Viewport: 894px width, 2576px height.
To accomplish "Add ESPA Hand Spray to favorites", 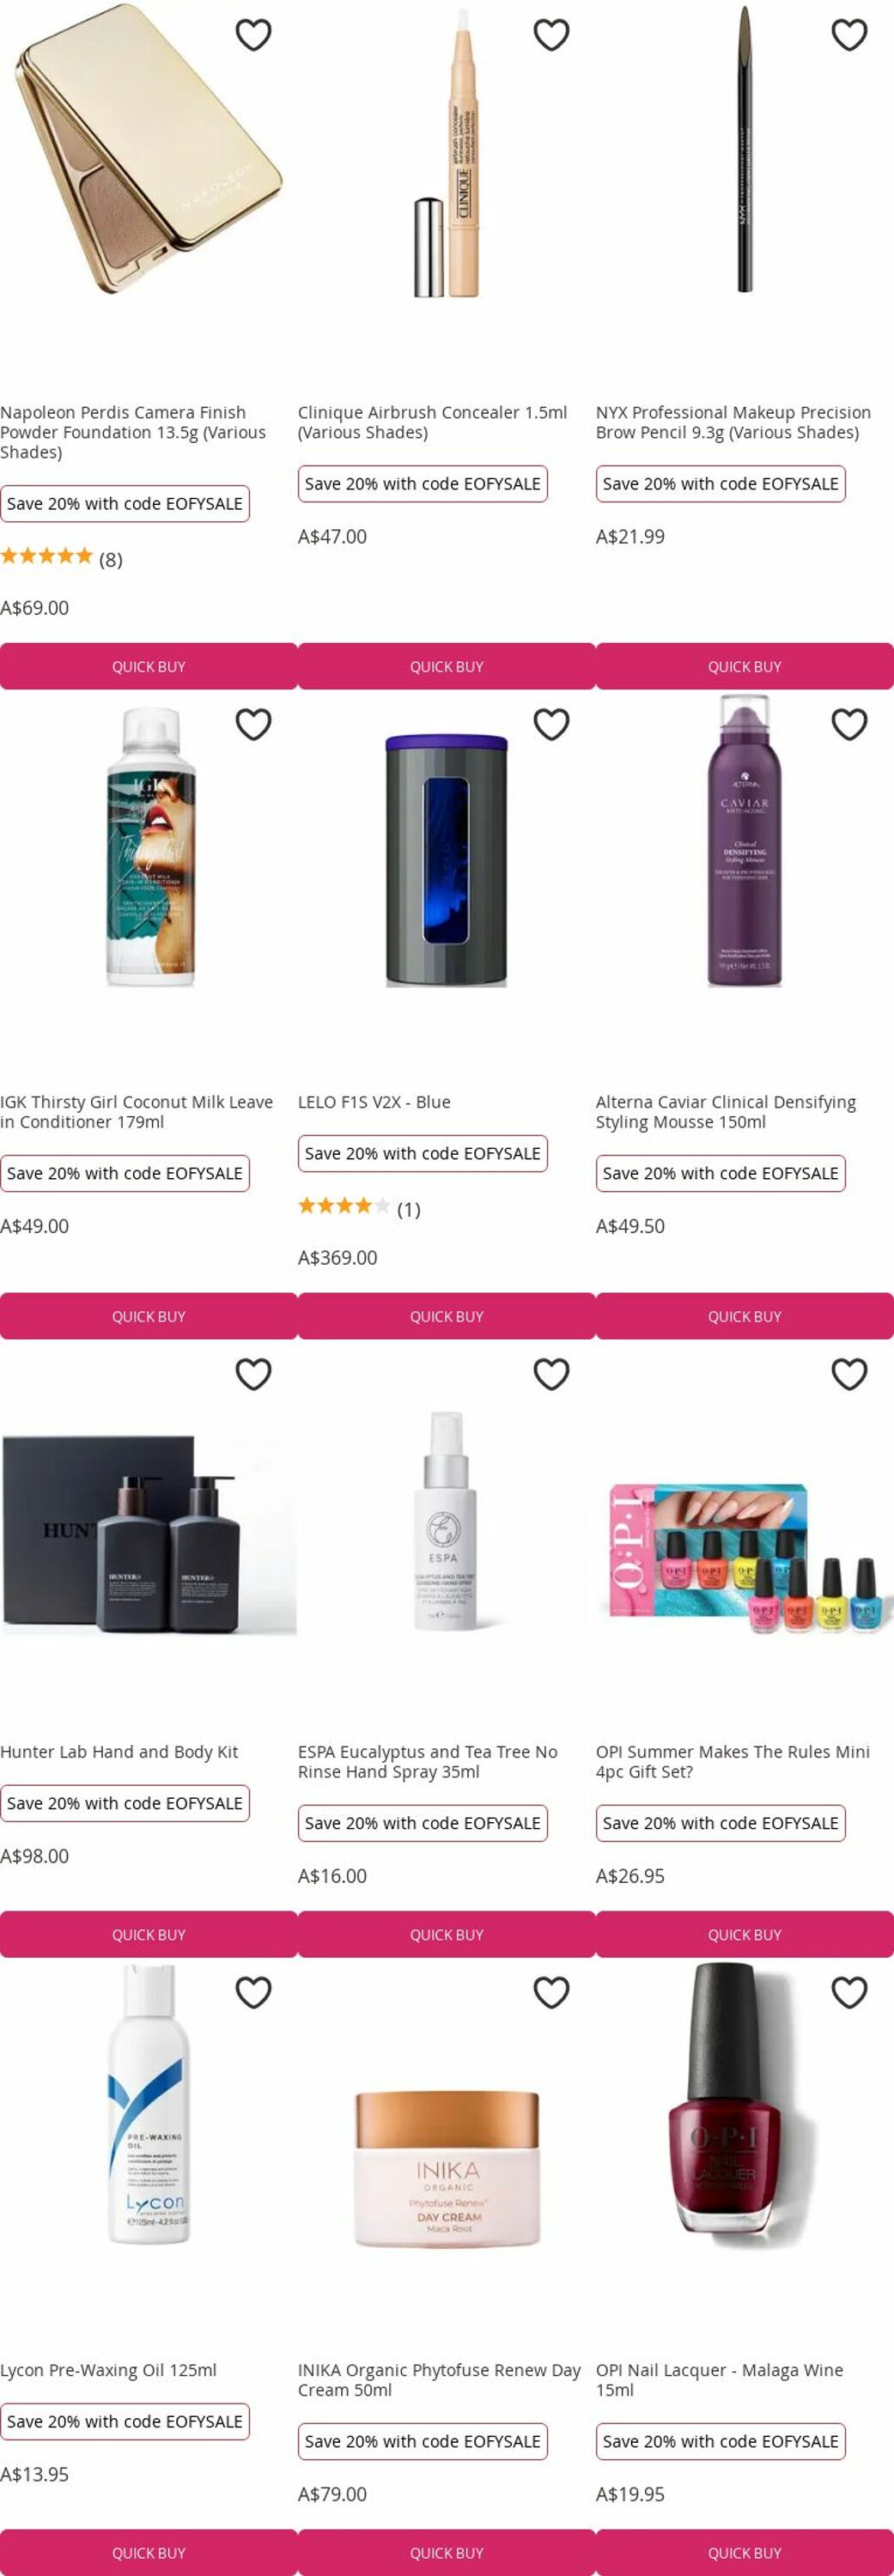I will (x=551, y=1374).
